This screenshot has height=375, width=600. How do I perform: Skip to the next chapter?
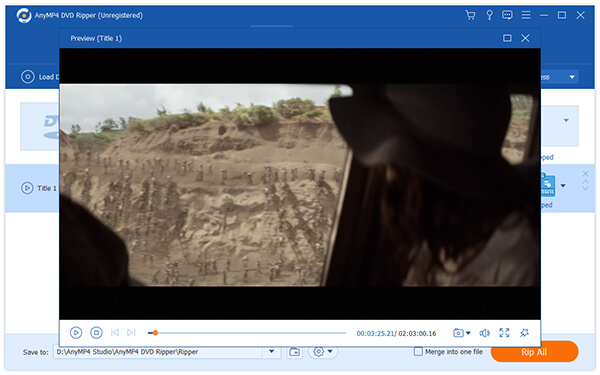click(x=131, y=333)
